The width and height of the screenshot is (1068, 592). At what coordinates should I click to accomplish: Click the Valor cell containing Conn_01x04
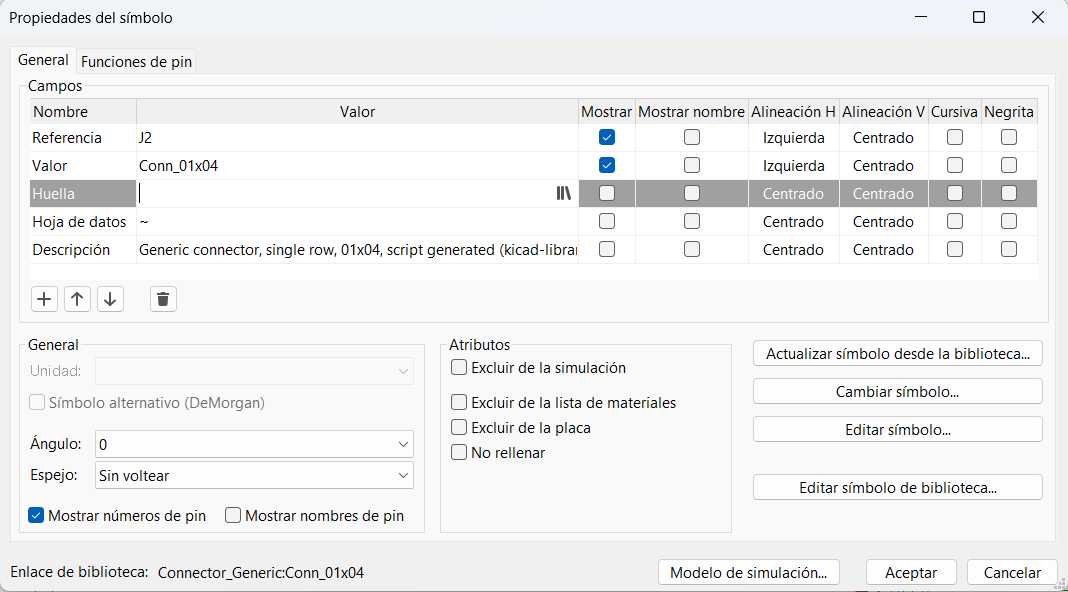point(356,166)
